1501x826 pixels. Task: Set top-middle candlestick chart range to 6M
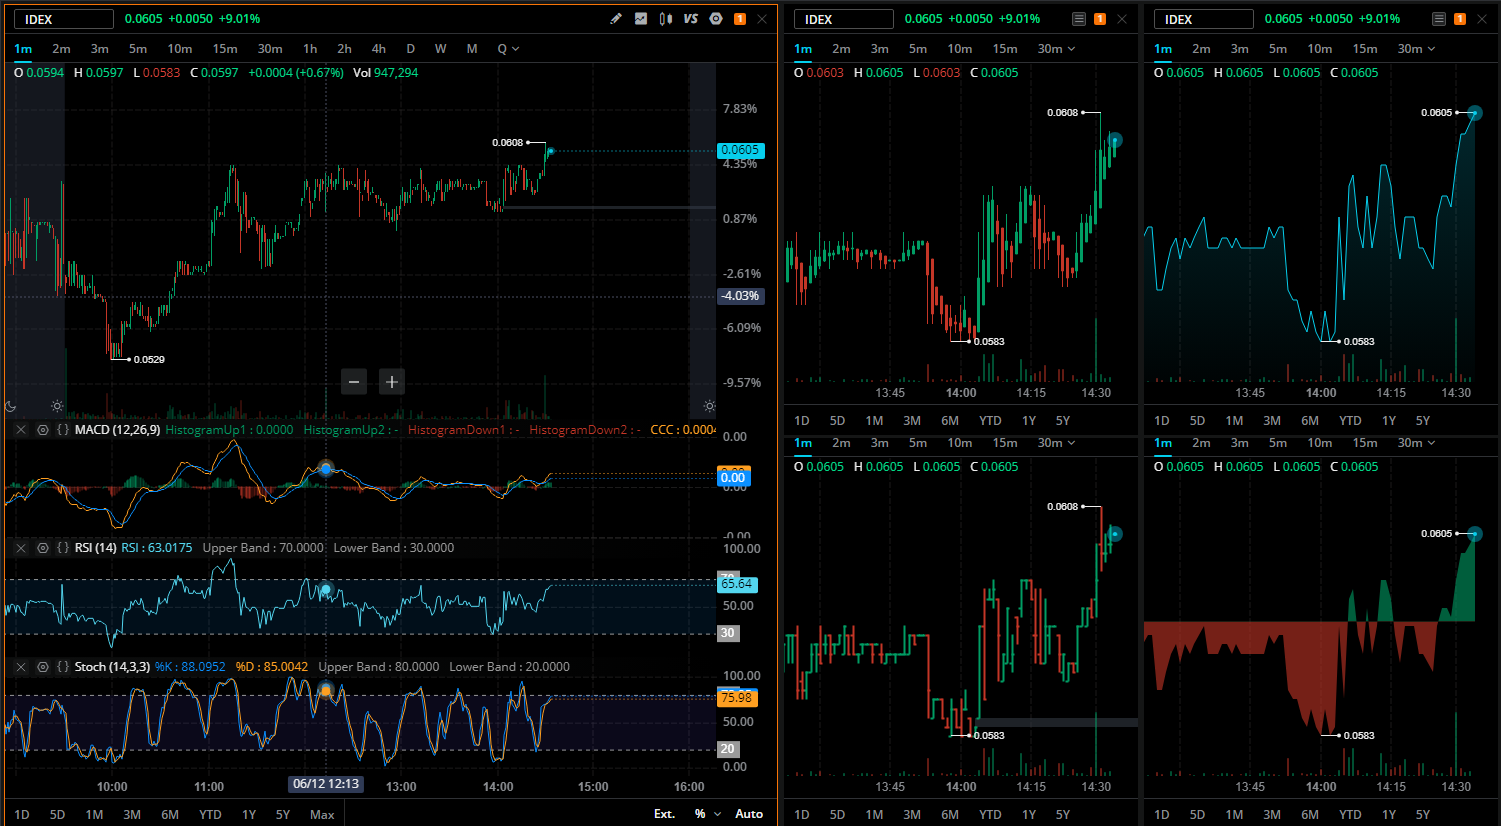tap(950, 421)
